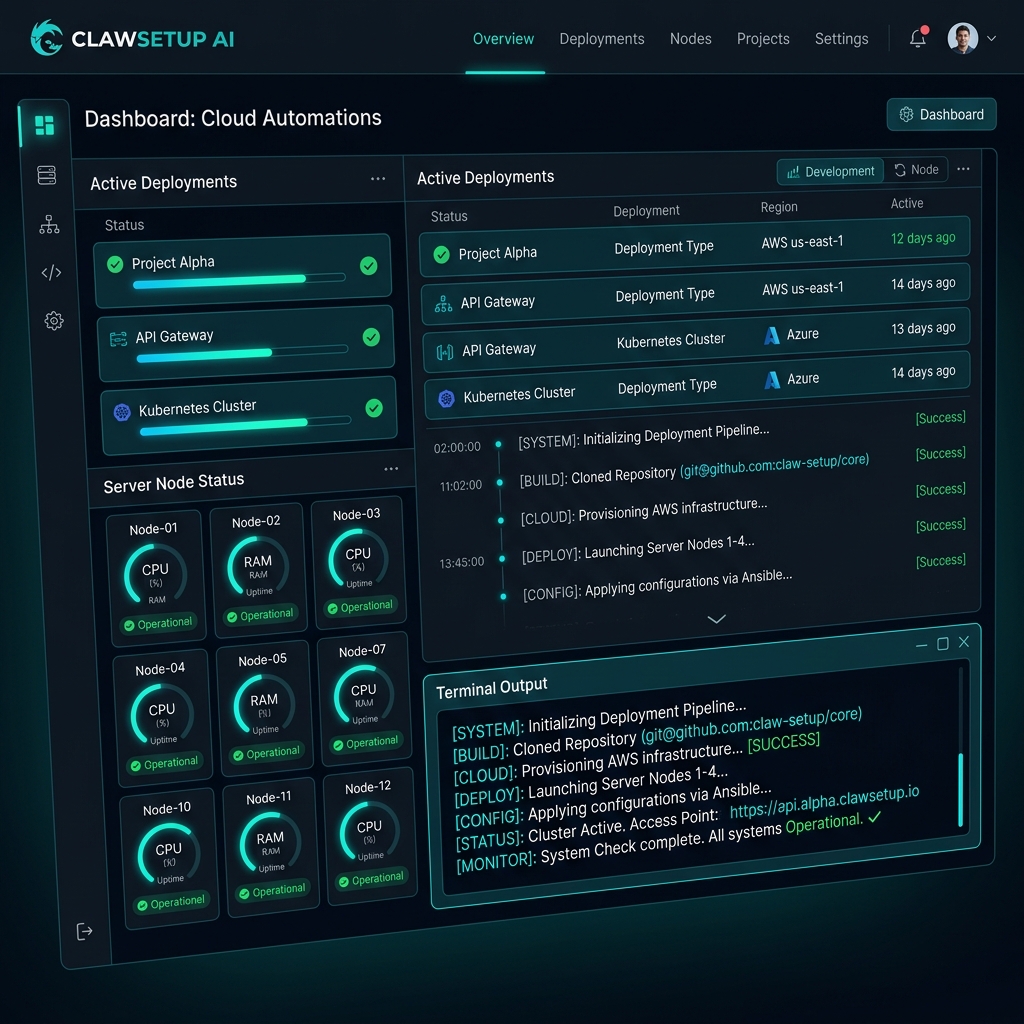Open the gear settings sidebar icon
The width and height of the screenshot is (1024, 1024).
tap(54, 321)
